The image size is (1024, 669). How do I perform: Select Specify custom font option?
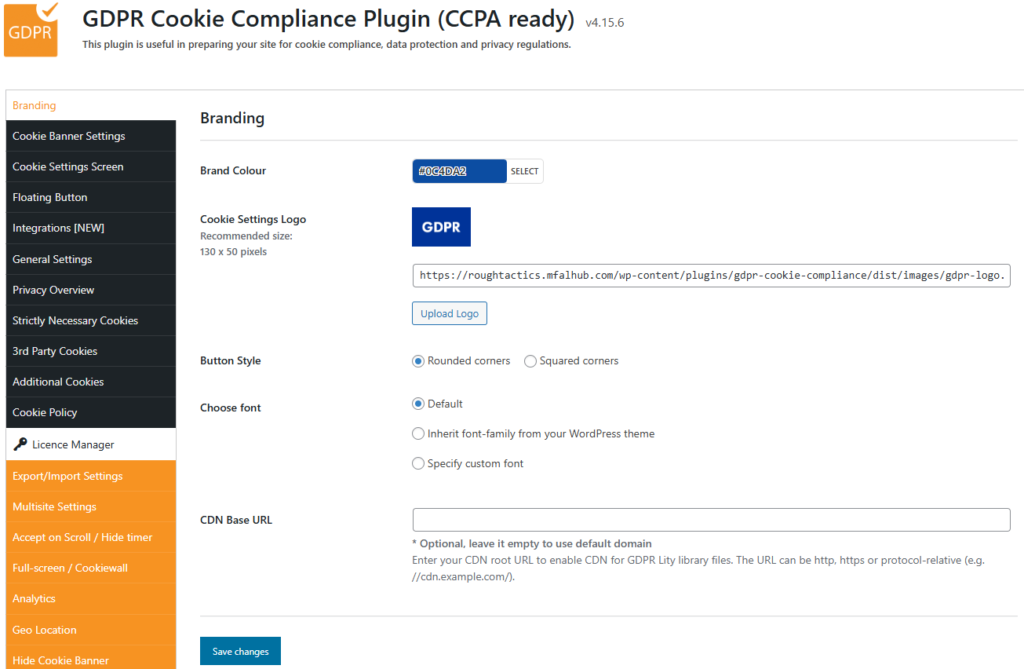(x=418, y=463)
